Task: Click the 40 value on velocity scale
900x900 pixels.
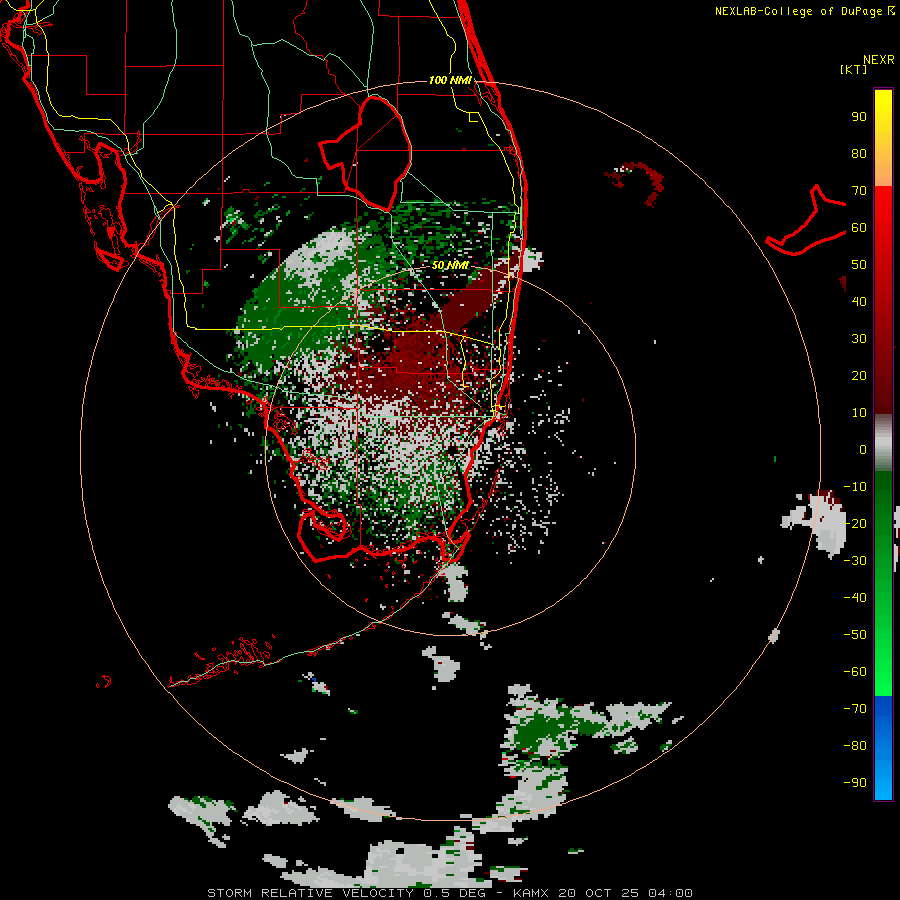Action: pos(859,301)
